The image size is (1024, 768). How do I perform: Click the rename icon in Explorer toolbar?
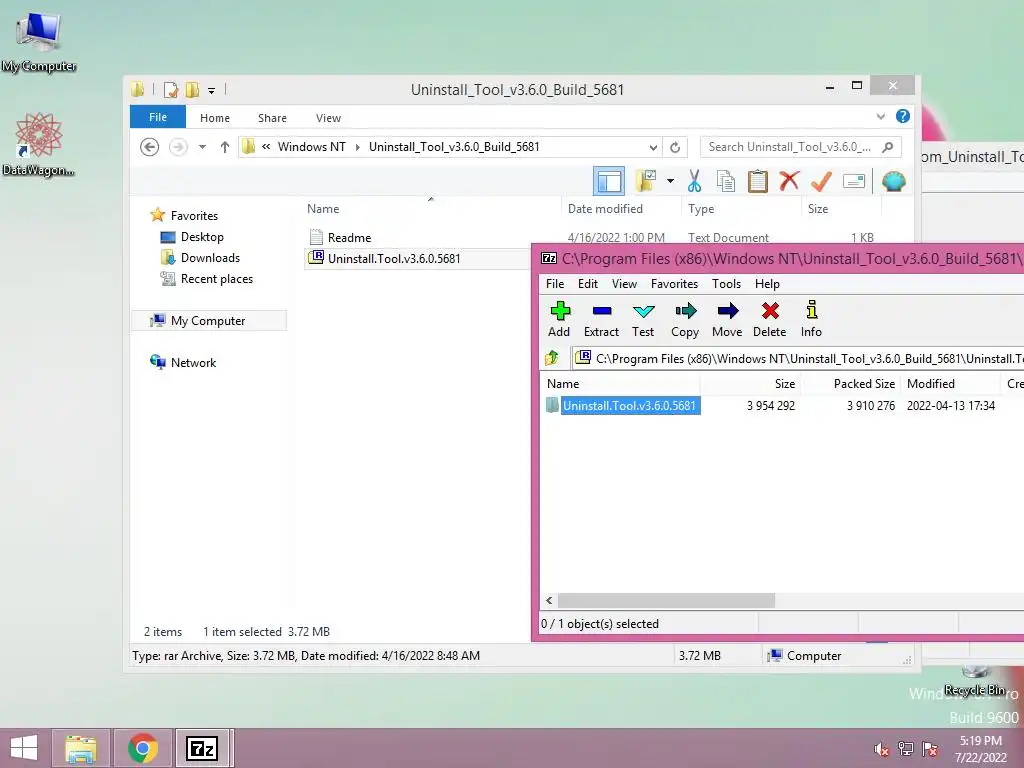pyautogui.click(x=854, y=181)
